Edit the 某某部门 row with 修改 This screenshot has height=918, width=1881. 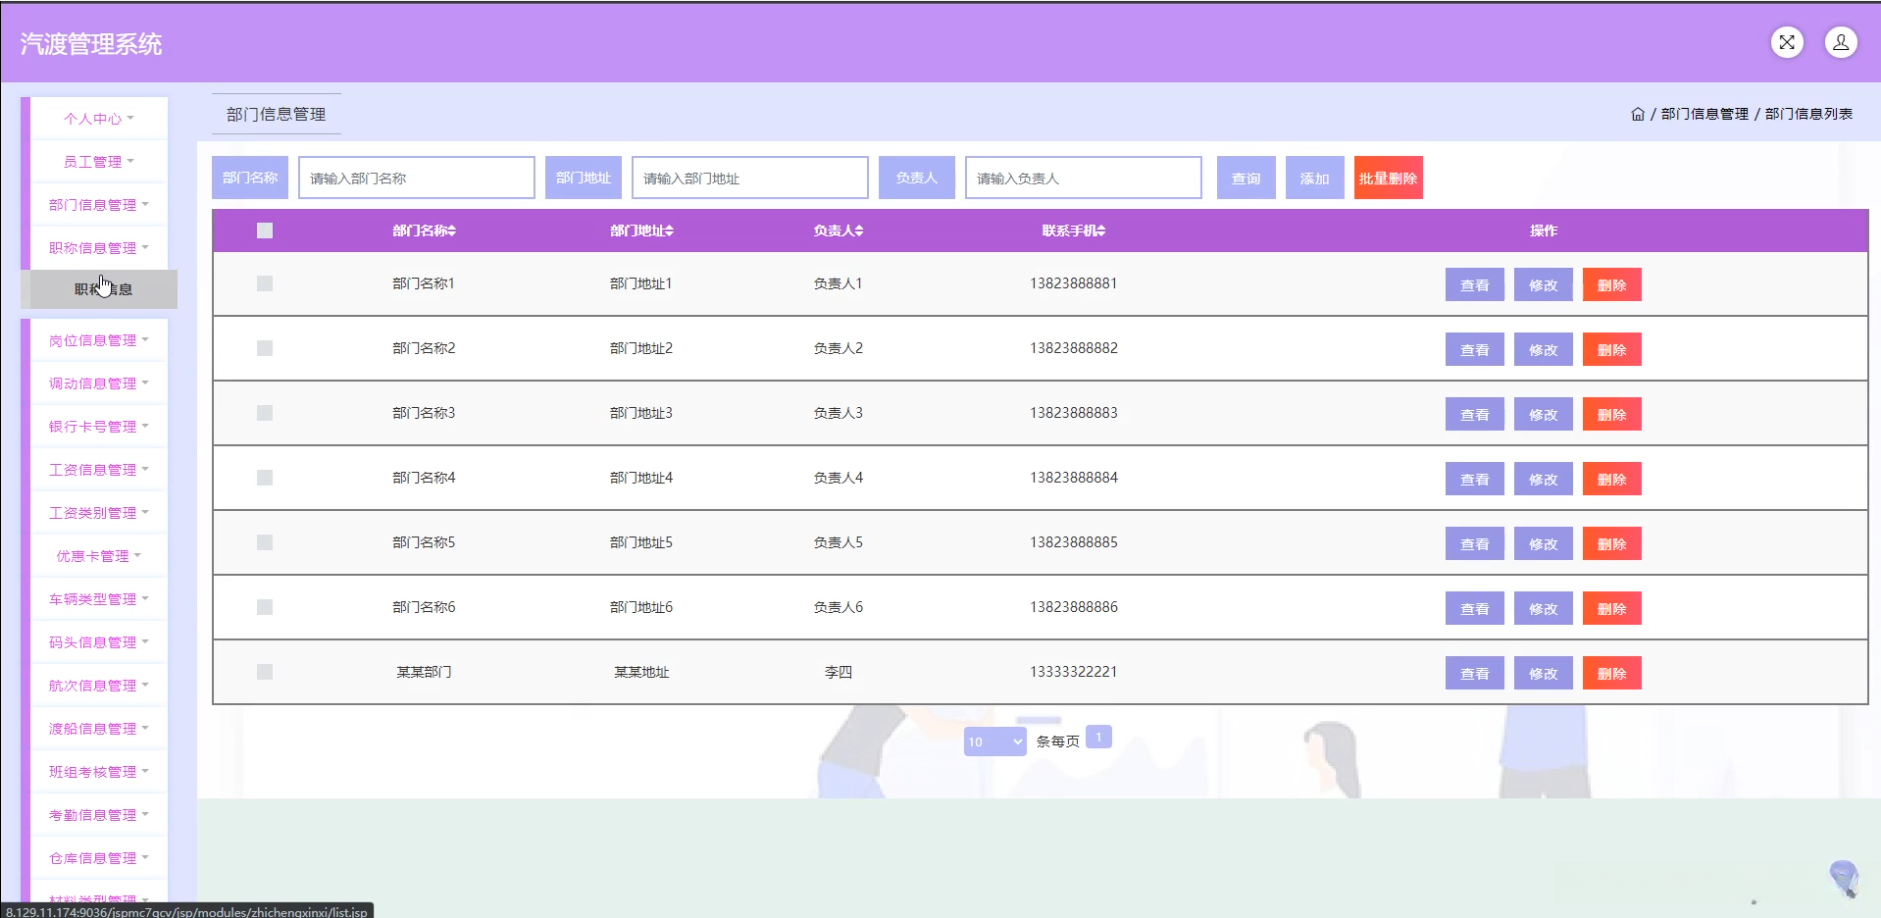click(x=1543, y=673)
